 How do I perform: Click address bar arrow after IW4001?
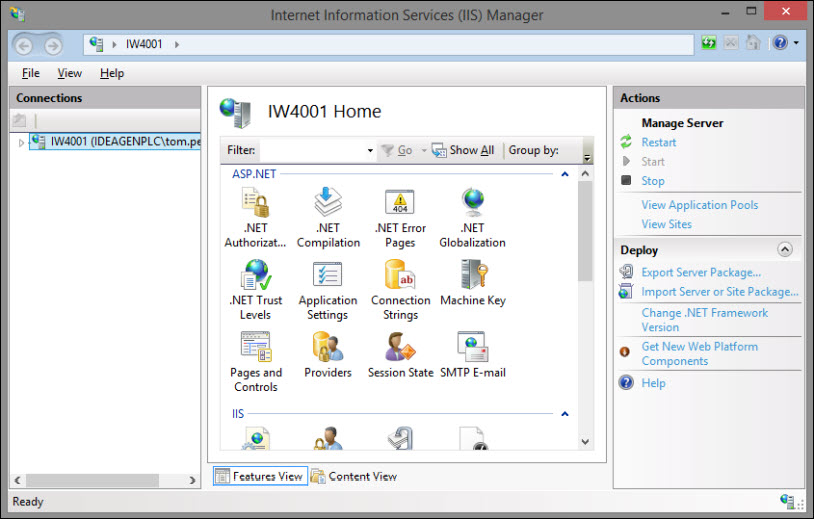click(x=177, y=45)
